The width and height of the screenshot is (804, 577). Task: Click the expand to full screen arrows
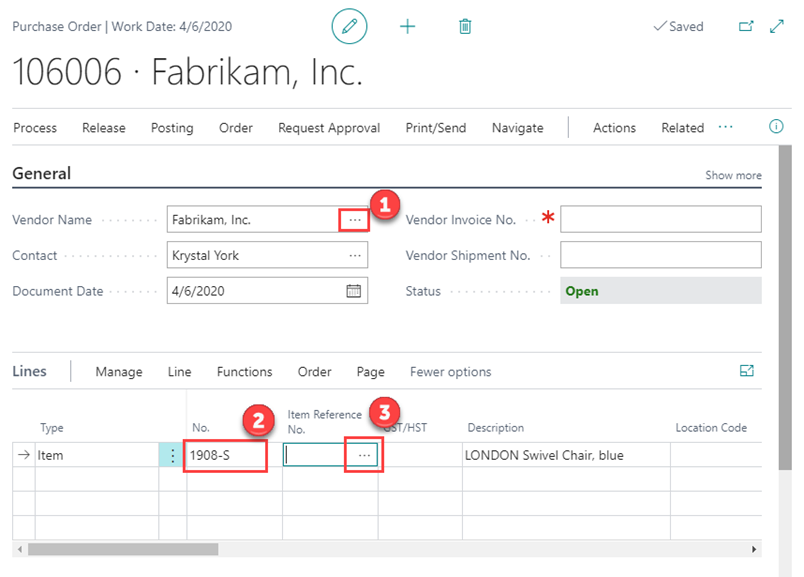(x=777, y=26)
